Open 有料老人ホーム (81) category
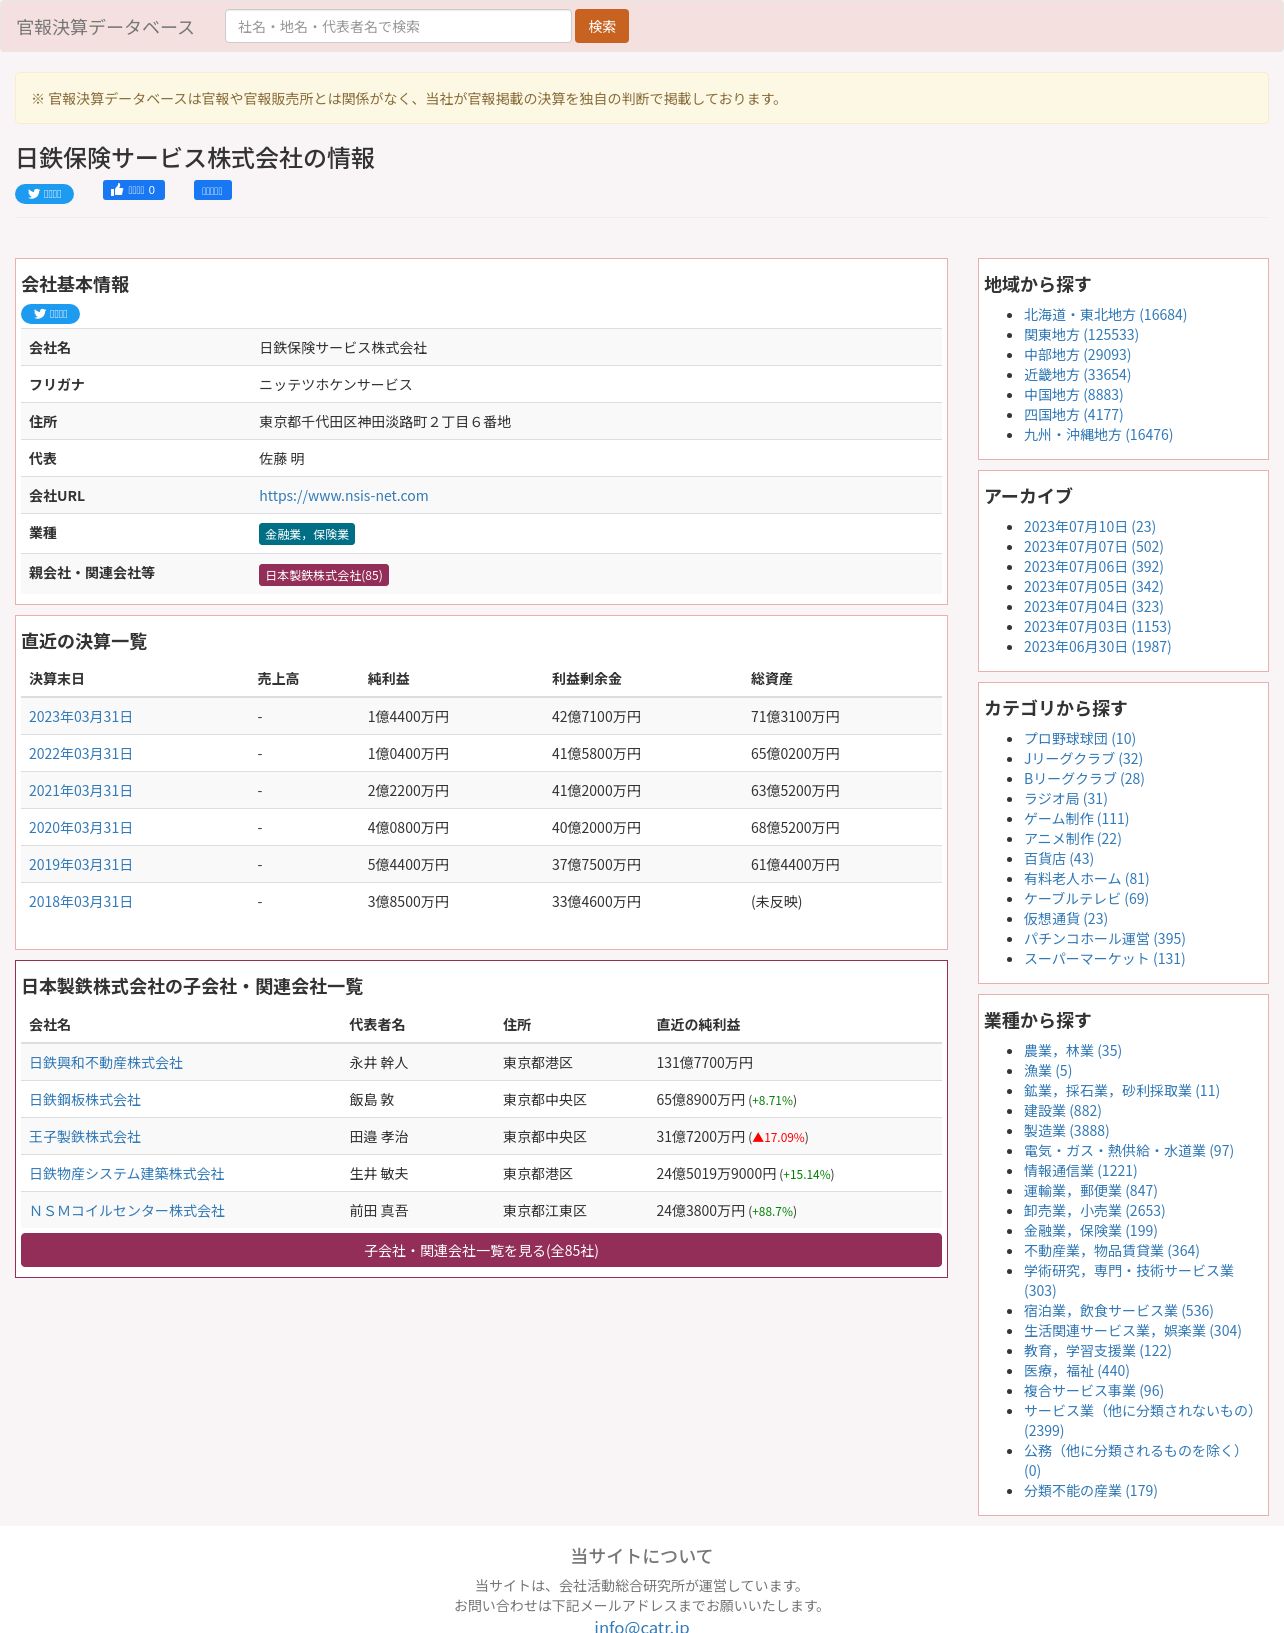This screenshot has width=1284, height=1633. [1087, 879]
